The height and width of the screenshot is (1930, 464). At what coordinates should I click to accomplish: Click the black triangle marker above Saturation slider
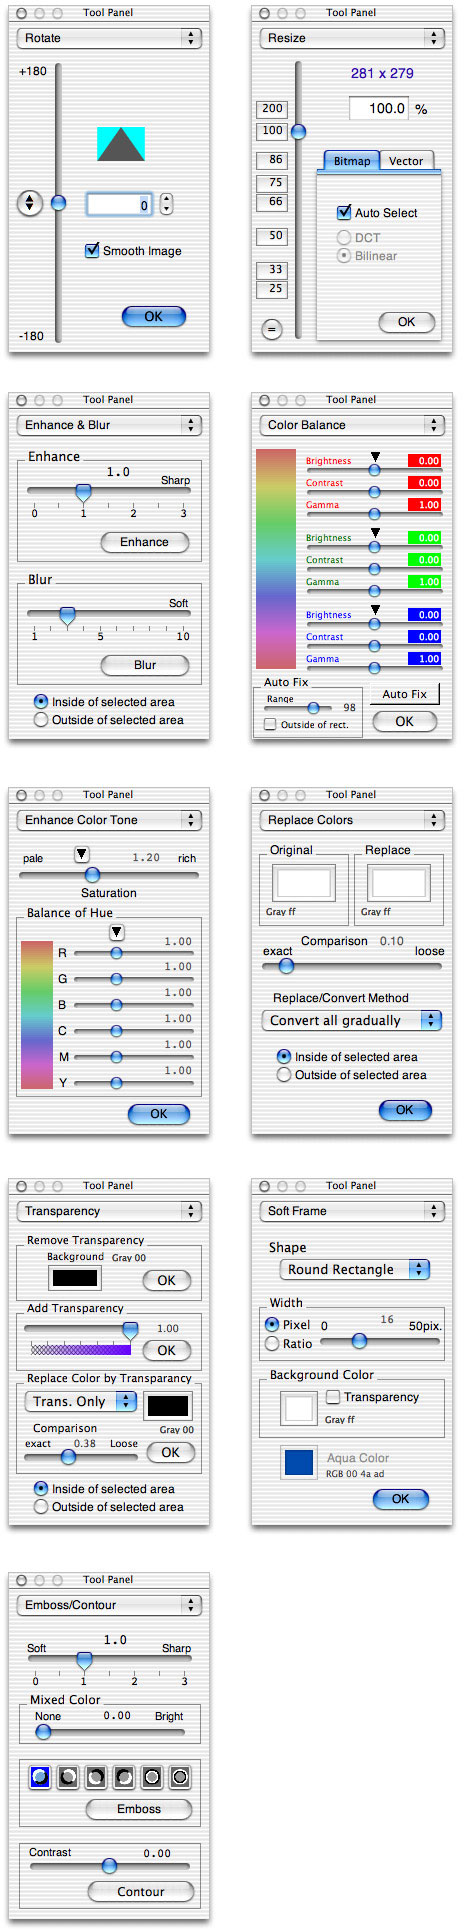(x=82, y=854)
